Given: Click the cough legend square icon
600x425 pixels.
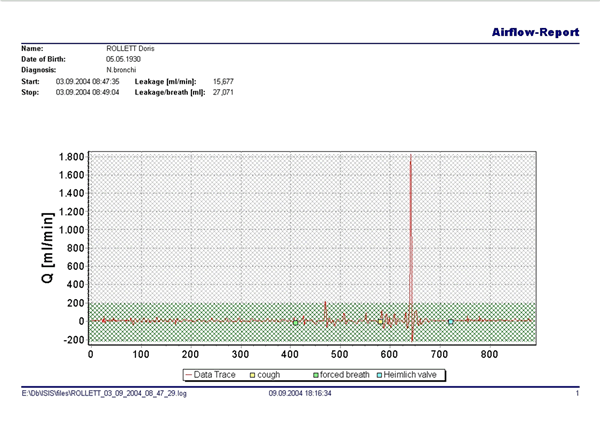Looking at the screenshot, I should tap(251, 375).
